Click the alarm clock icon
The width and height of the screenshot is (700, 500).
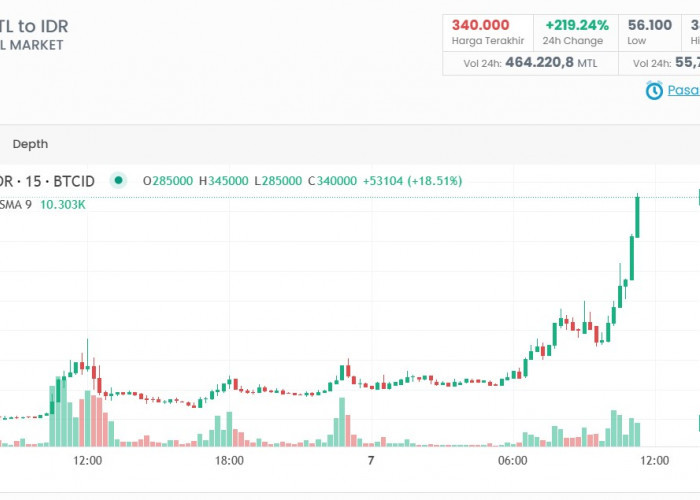pos(654,90)
